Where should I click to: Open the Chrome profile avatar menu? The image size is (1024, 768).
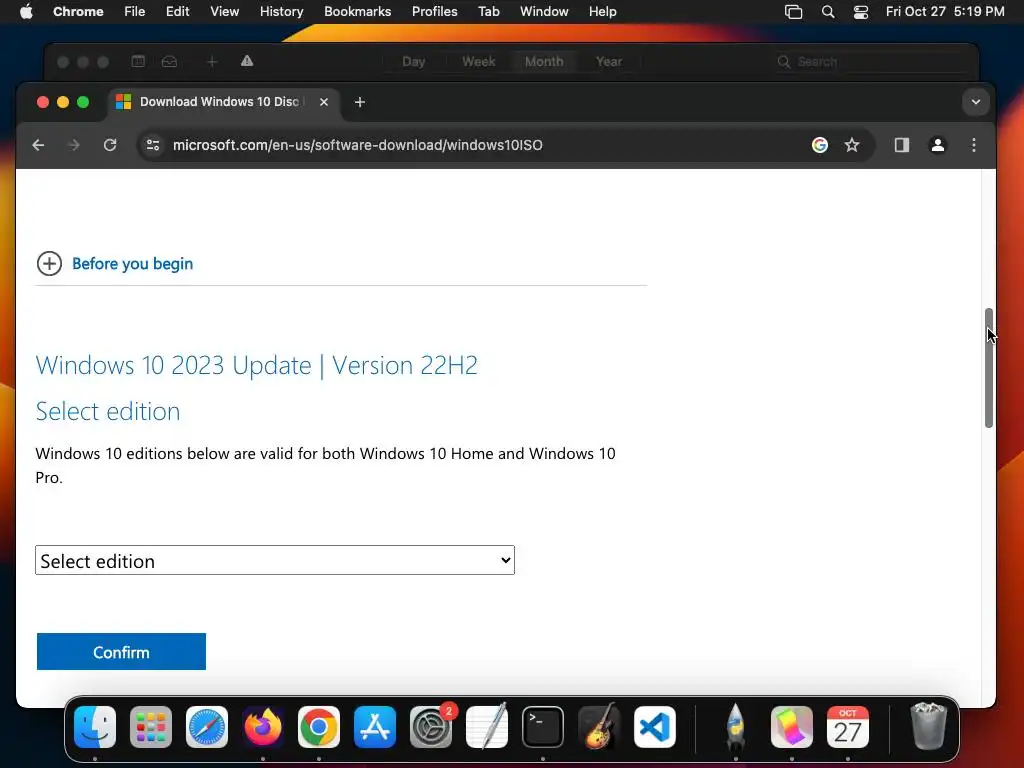tap(938, 145)
